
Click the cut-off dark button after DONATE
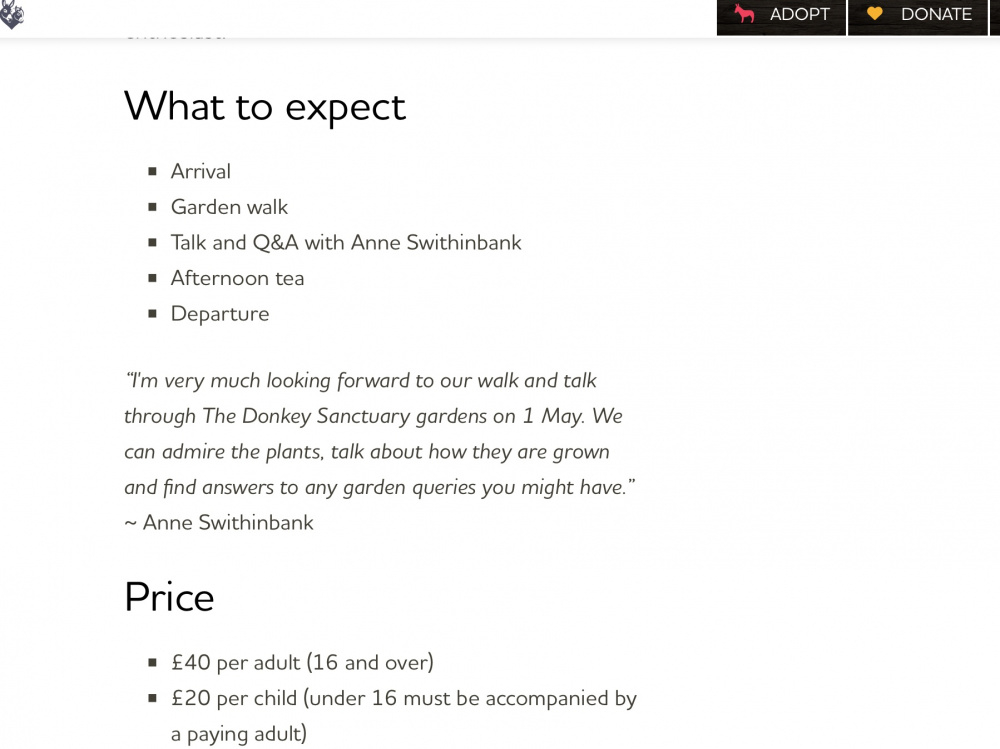coord(995,17)
